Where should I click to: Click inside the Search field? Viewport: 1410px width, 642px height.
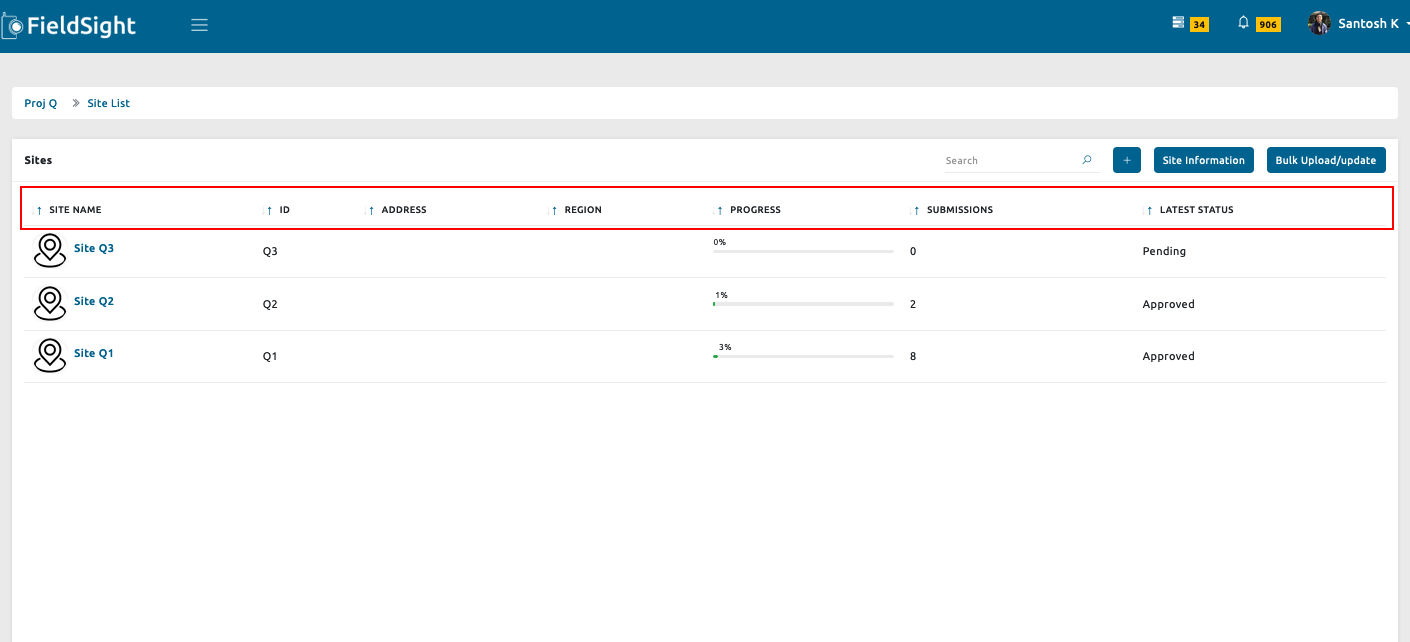pyautogui.click(x=1000, y=160)
